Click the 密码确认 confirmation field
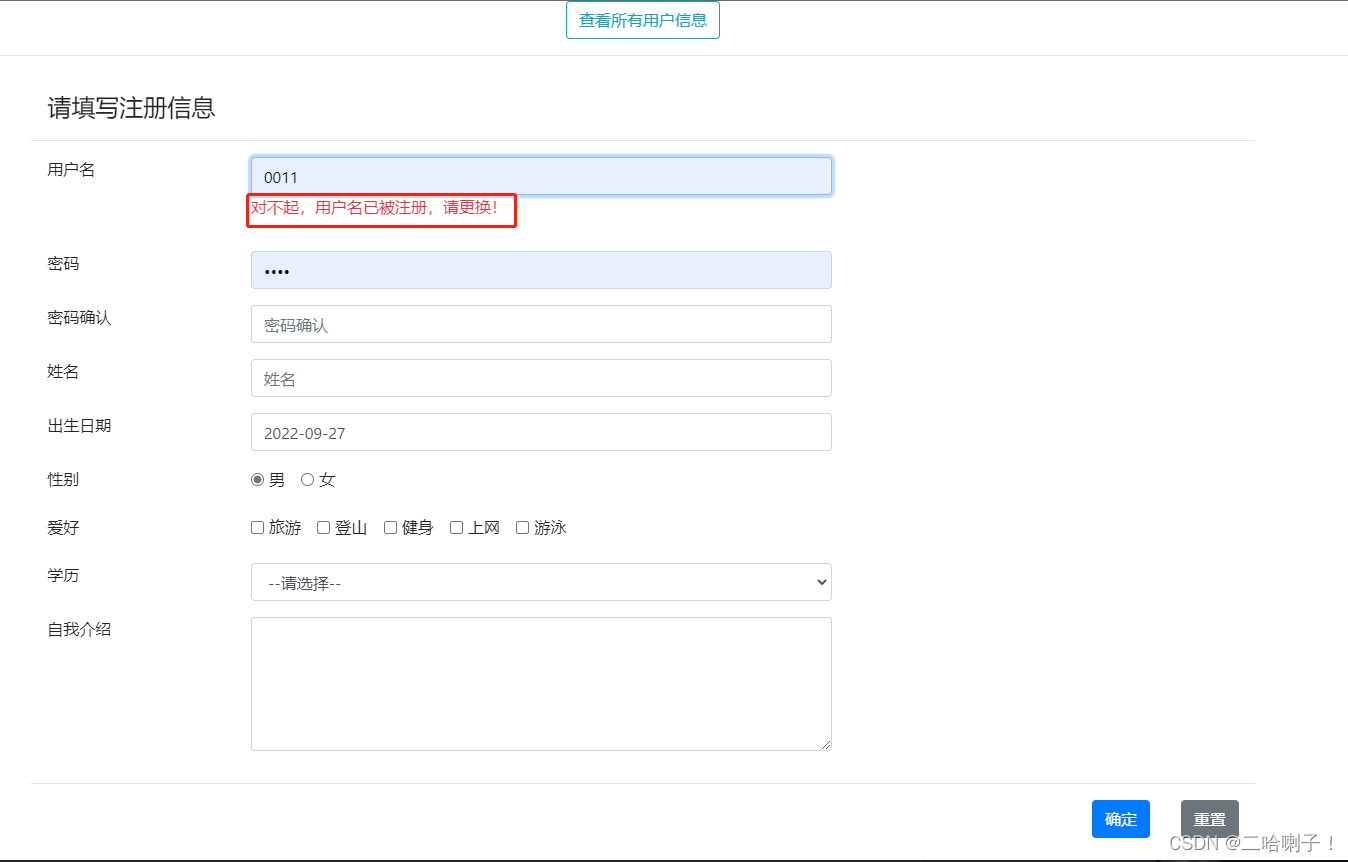The image size is (1348, 862). click(x=541, y=323)
